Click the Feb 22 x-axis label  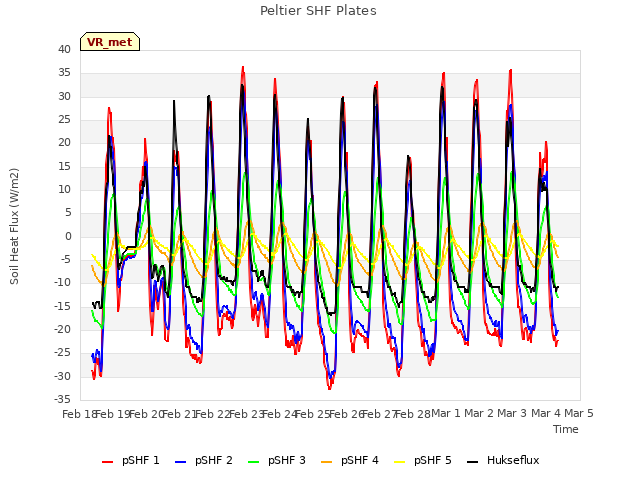[212, 414]
